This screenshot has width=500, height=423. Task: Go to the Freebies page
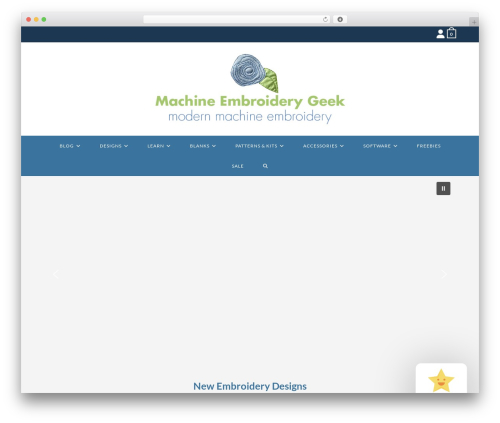pos(429,146)
